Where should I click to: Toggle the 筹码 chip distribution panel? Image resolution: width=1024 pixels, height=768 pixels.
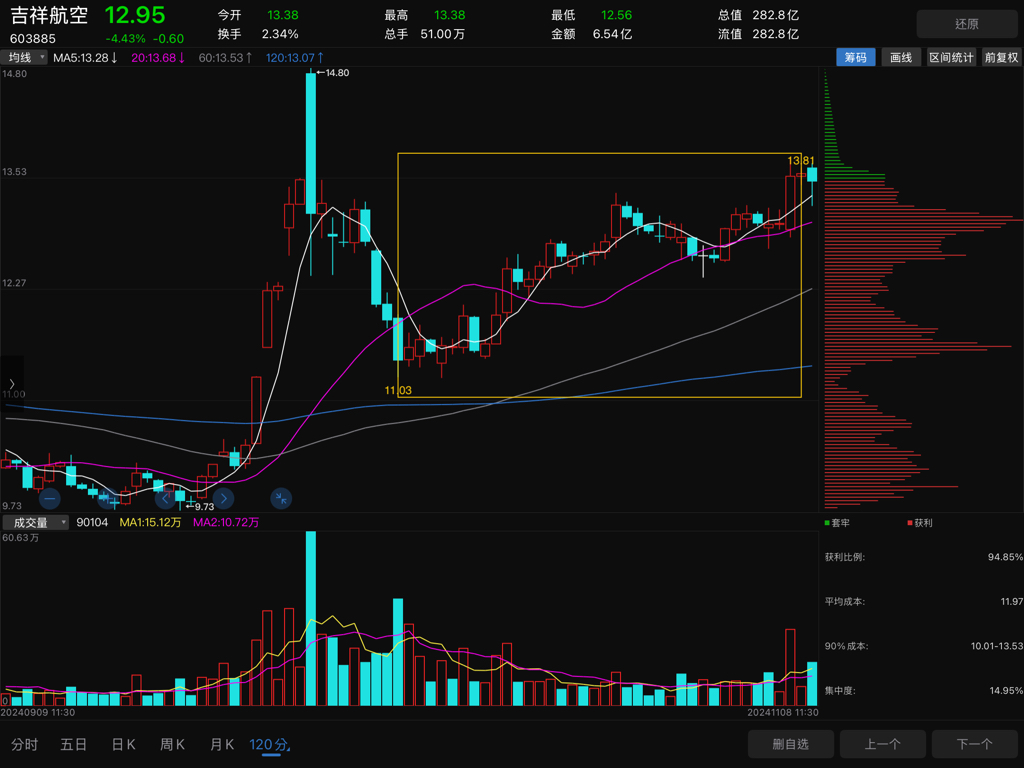[x=856, y=57]
